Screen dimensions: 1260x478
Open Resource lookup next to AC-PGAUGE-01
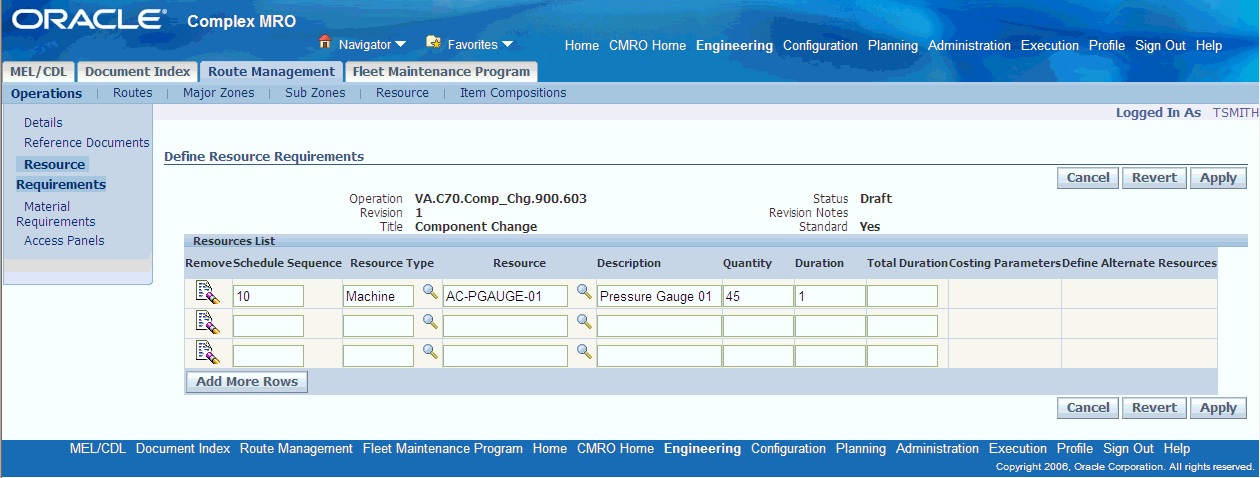click(584, 292)
